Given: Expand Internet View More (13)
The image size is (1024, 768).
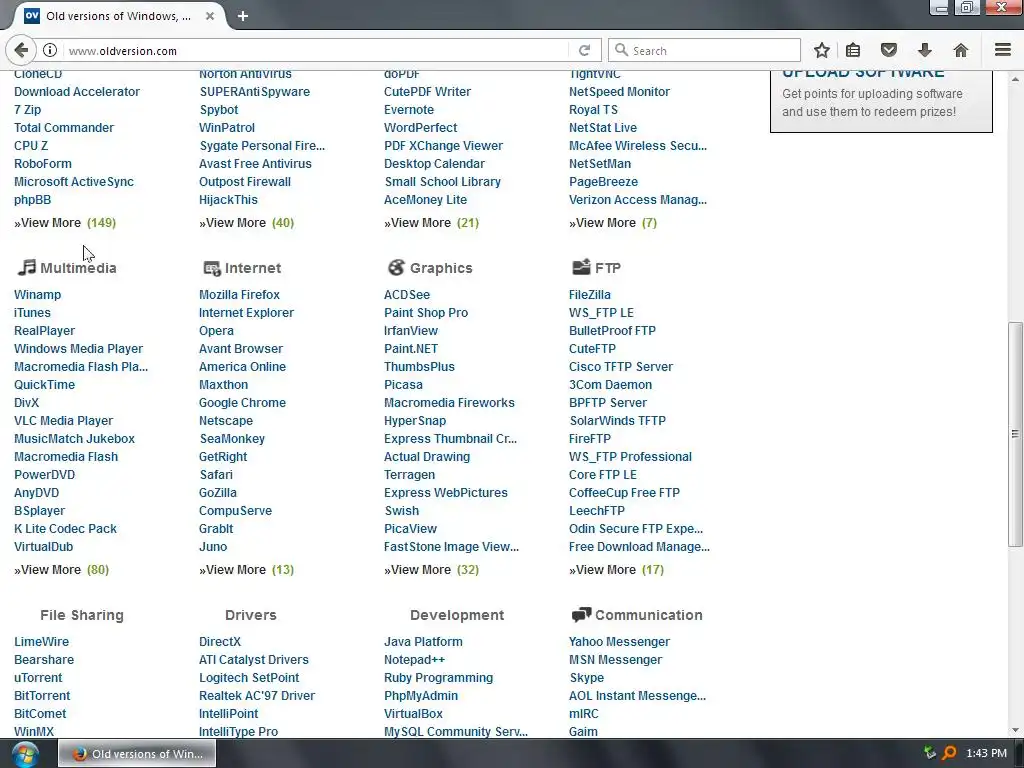Looking at the screenshot, I should [246, 569].
